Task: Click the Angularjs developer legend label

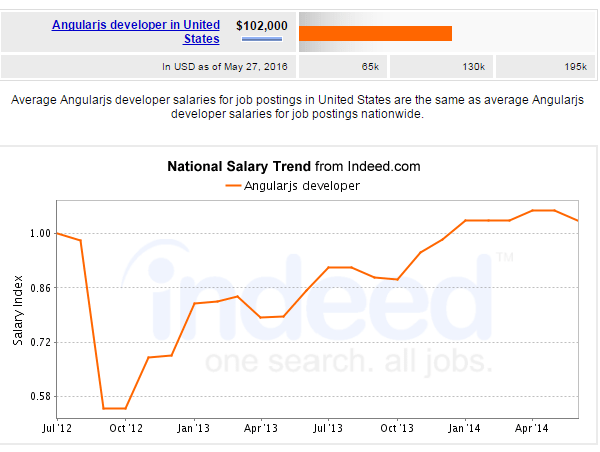Action: [302, 186]
